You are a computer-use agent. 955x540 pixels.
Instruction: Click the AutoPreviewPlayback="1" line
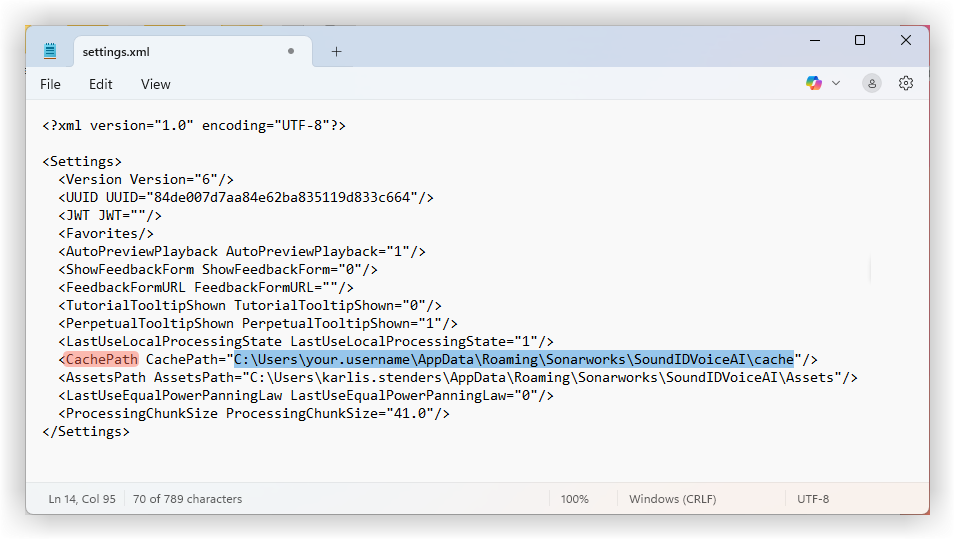[x=242, y=252]
